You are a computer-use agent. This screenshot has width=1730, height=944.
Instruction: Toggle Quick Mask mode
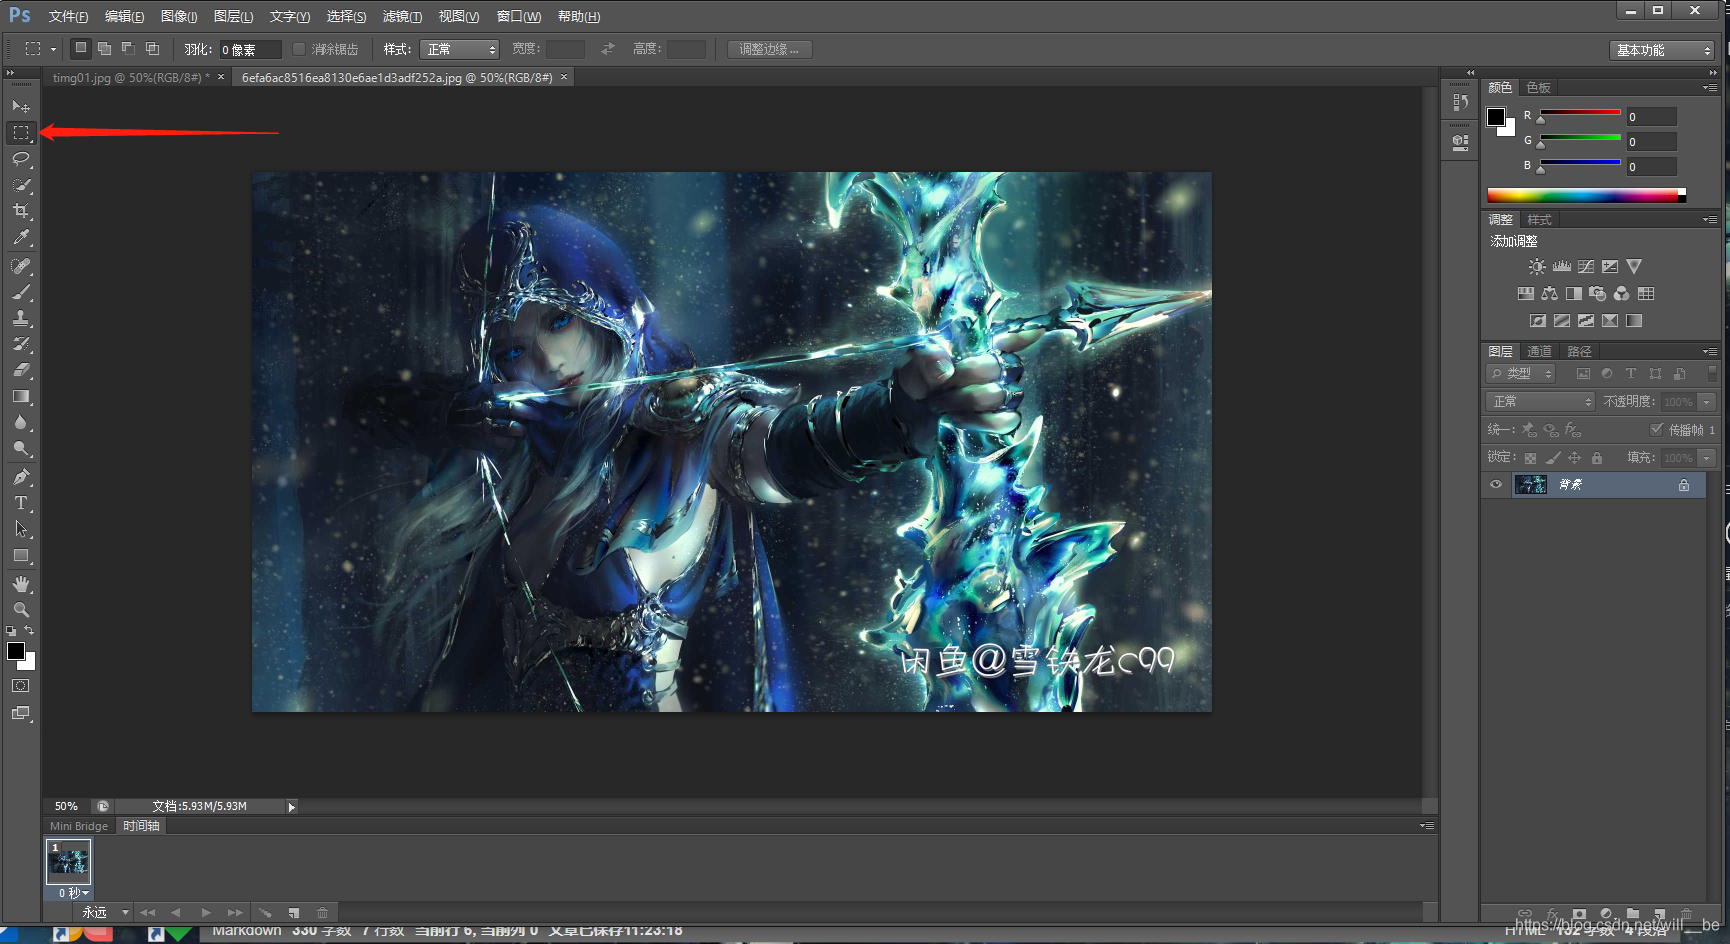[21, 686]
